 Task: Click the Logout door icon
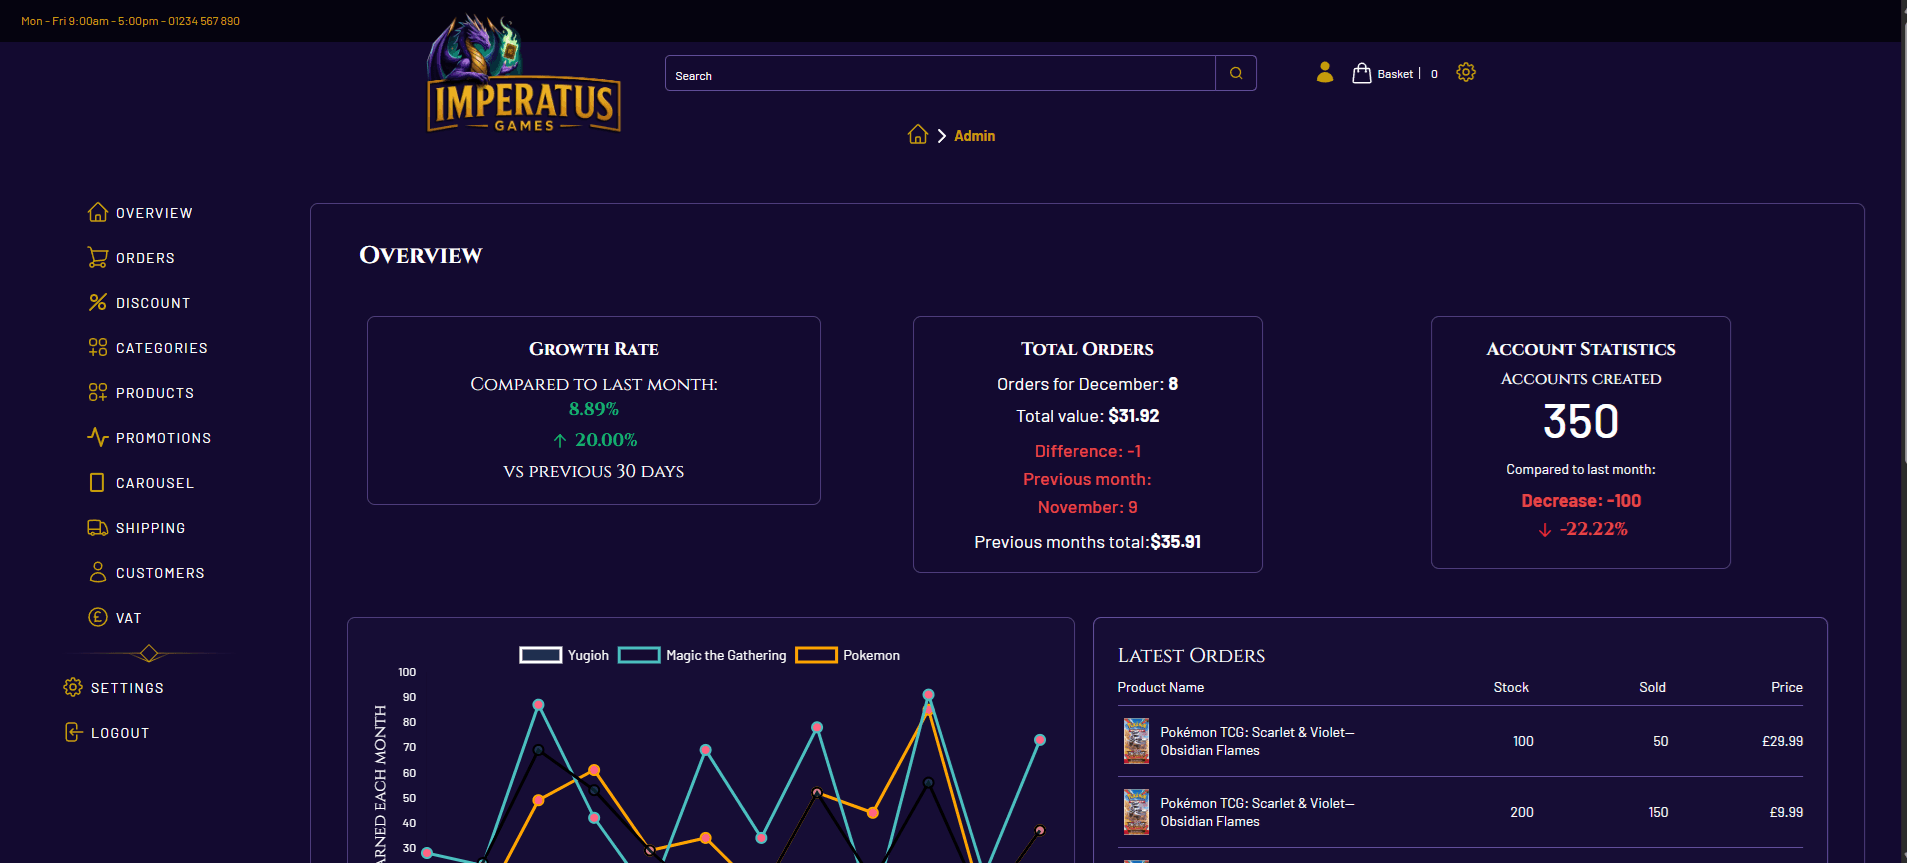(73, 732)
